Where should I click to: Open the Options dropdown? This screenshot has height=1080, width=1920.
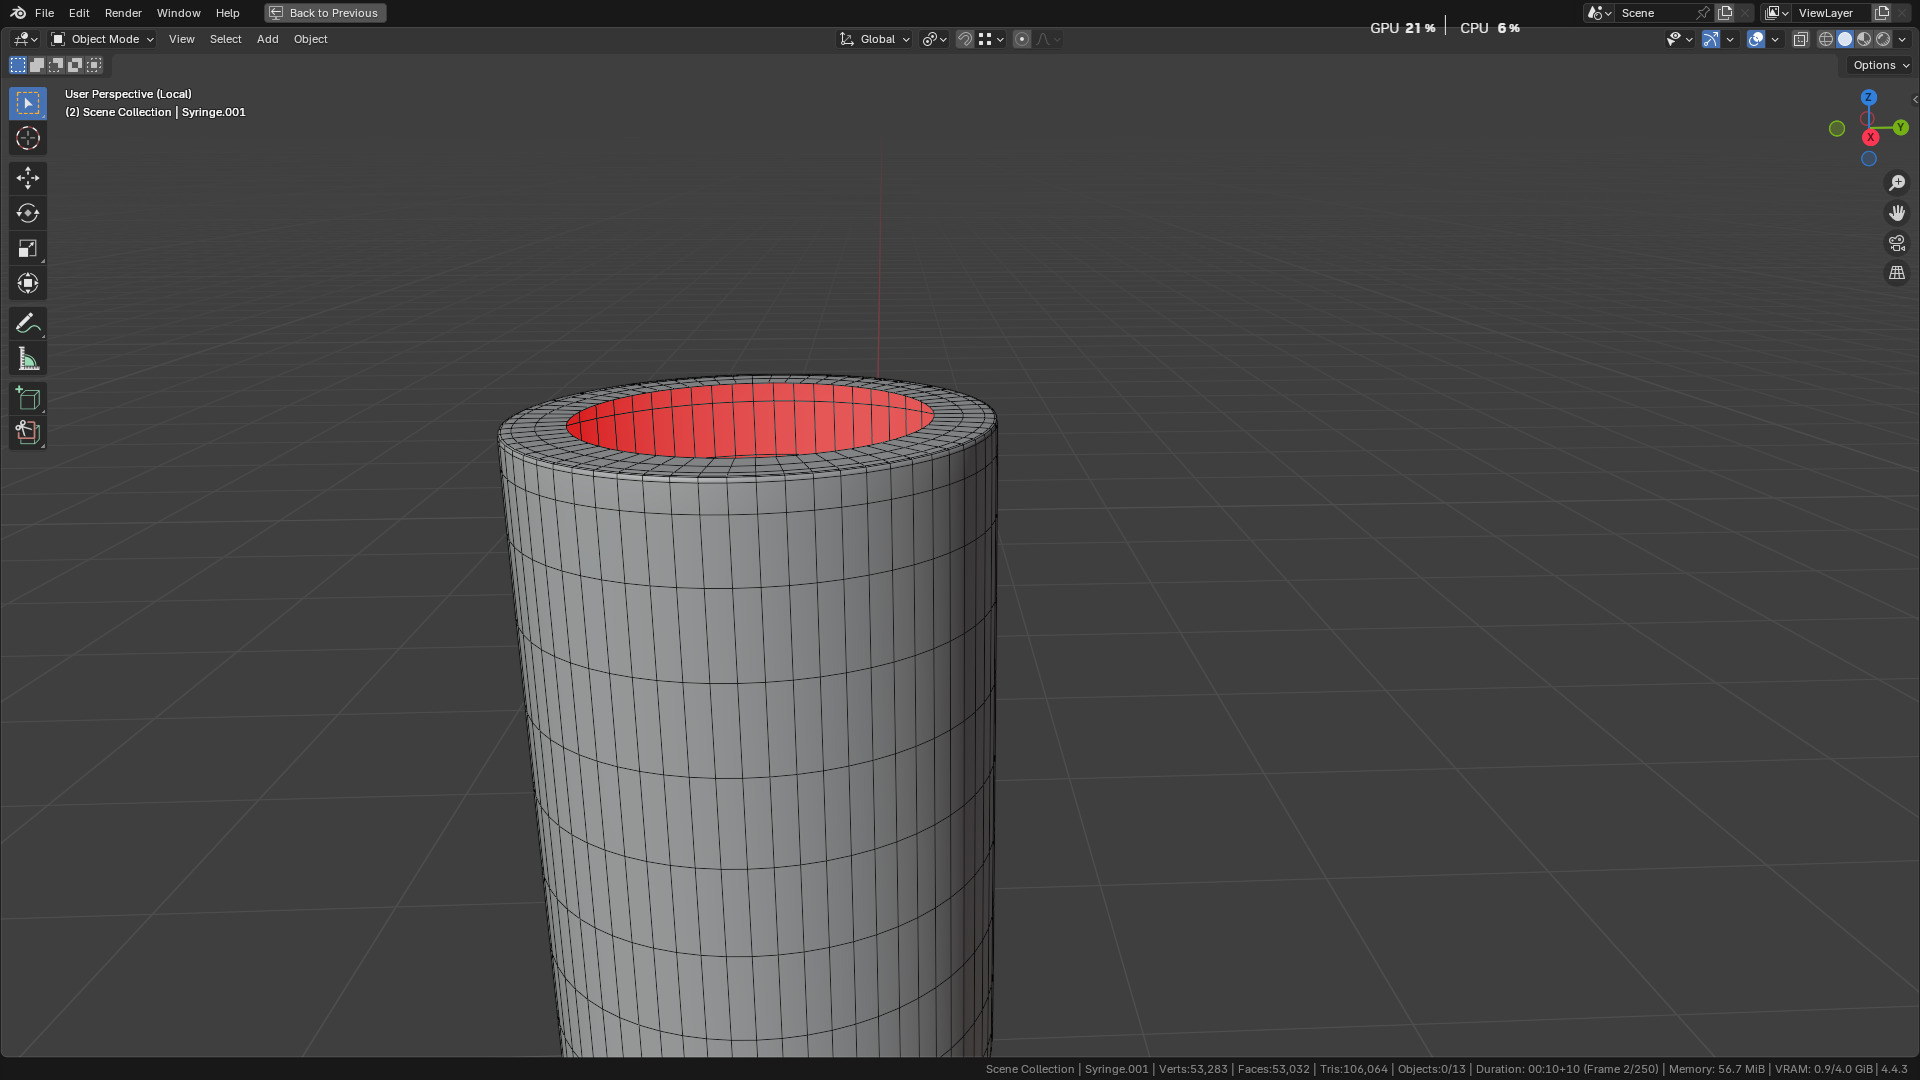[1880, 65]
